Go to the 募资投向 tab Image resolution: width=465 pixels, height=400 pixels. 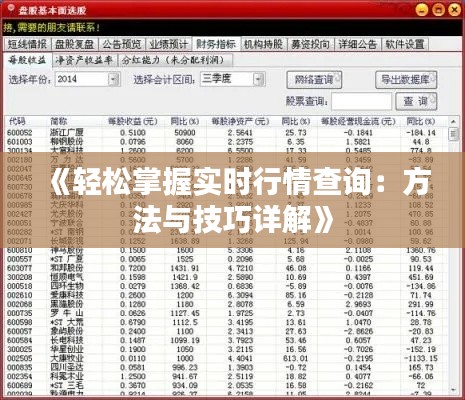point(310,44)
